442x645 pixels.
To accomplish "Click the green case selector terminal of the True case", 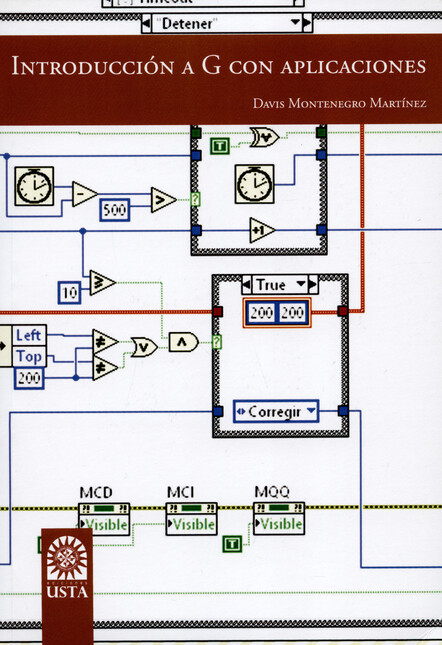I will pos(217,342).
